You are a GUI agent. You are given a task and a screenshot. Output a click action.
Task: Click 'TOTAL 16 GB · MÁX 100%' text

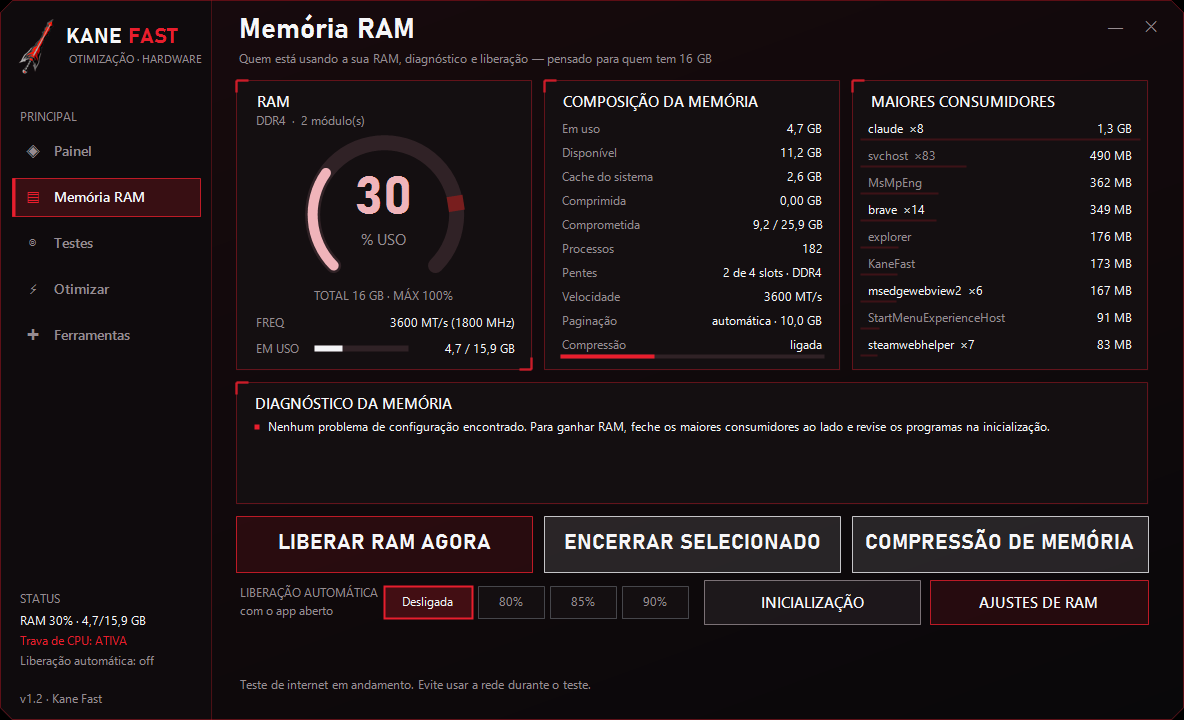tap(384, 296)
